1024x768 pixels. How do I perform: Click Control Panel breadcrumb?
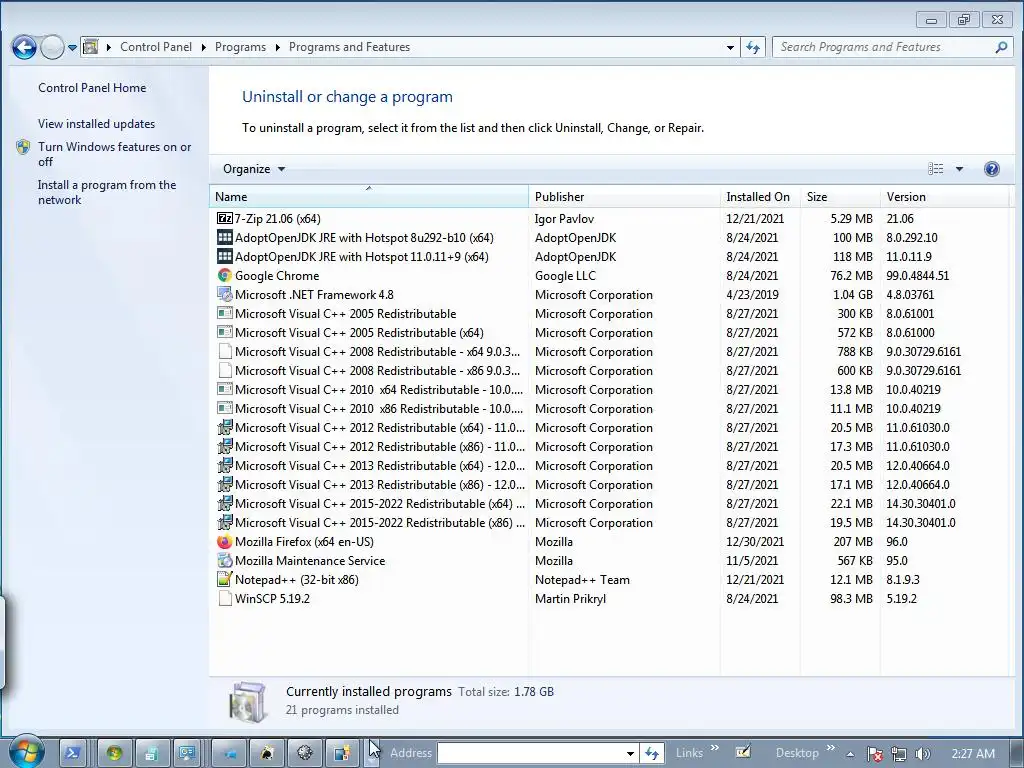pyautogui.click(x=156, y=47)
